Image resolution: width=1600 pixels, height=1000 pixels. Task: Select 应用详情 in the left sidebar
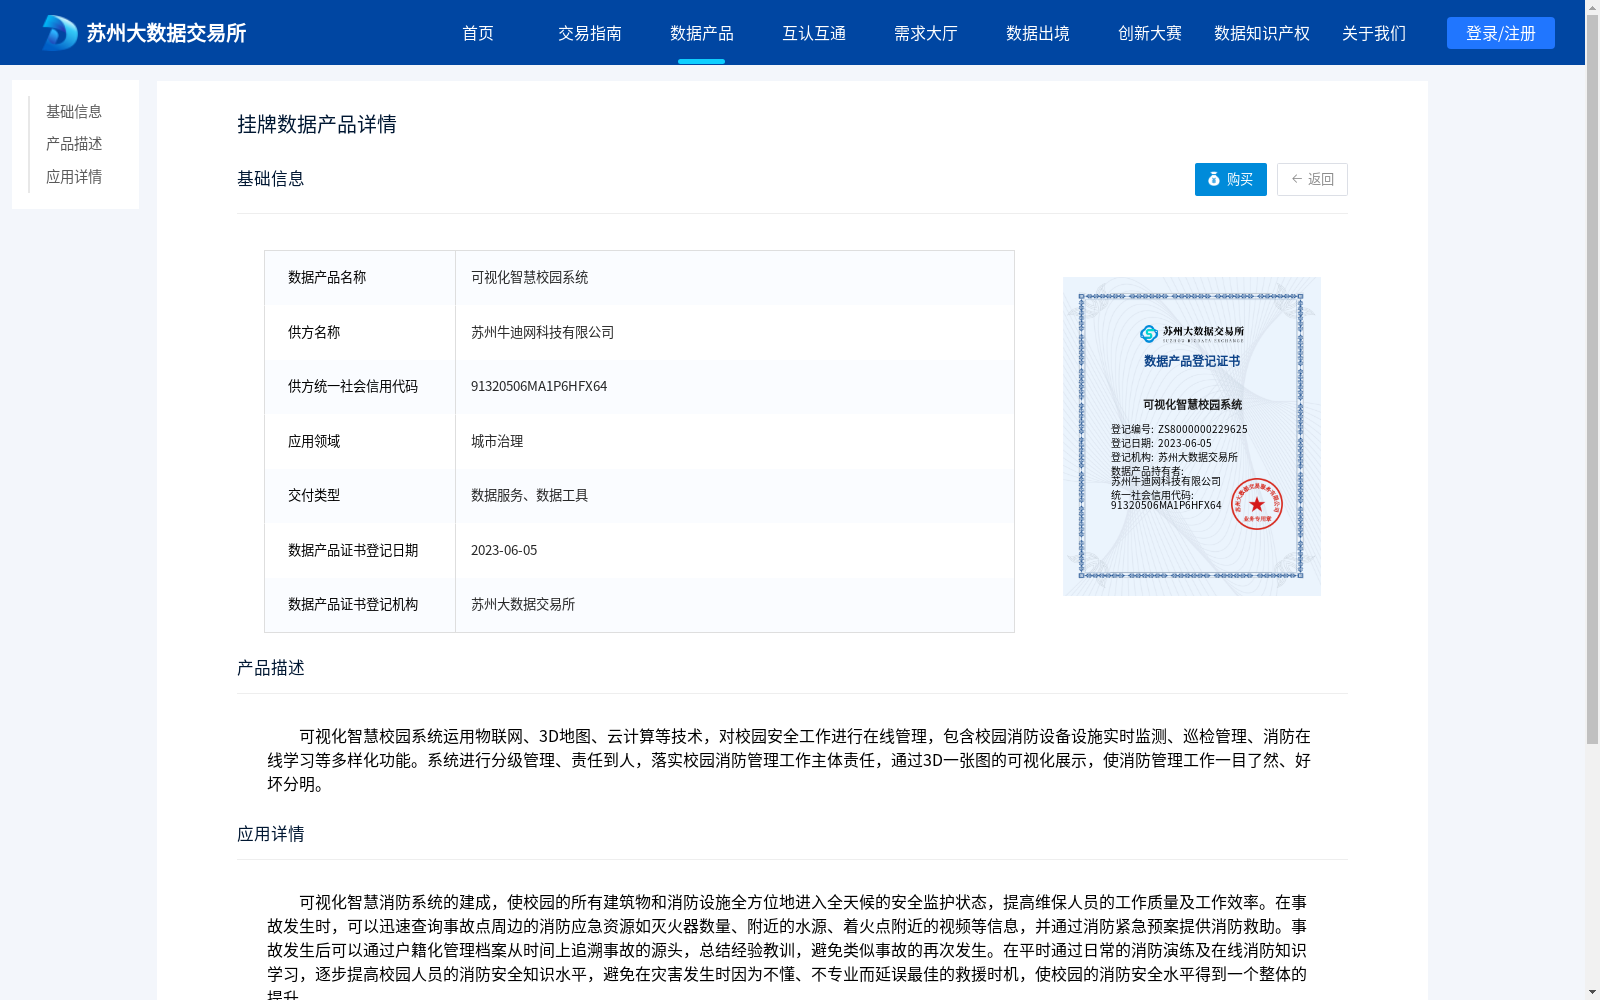tap(72, 177)
